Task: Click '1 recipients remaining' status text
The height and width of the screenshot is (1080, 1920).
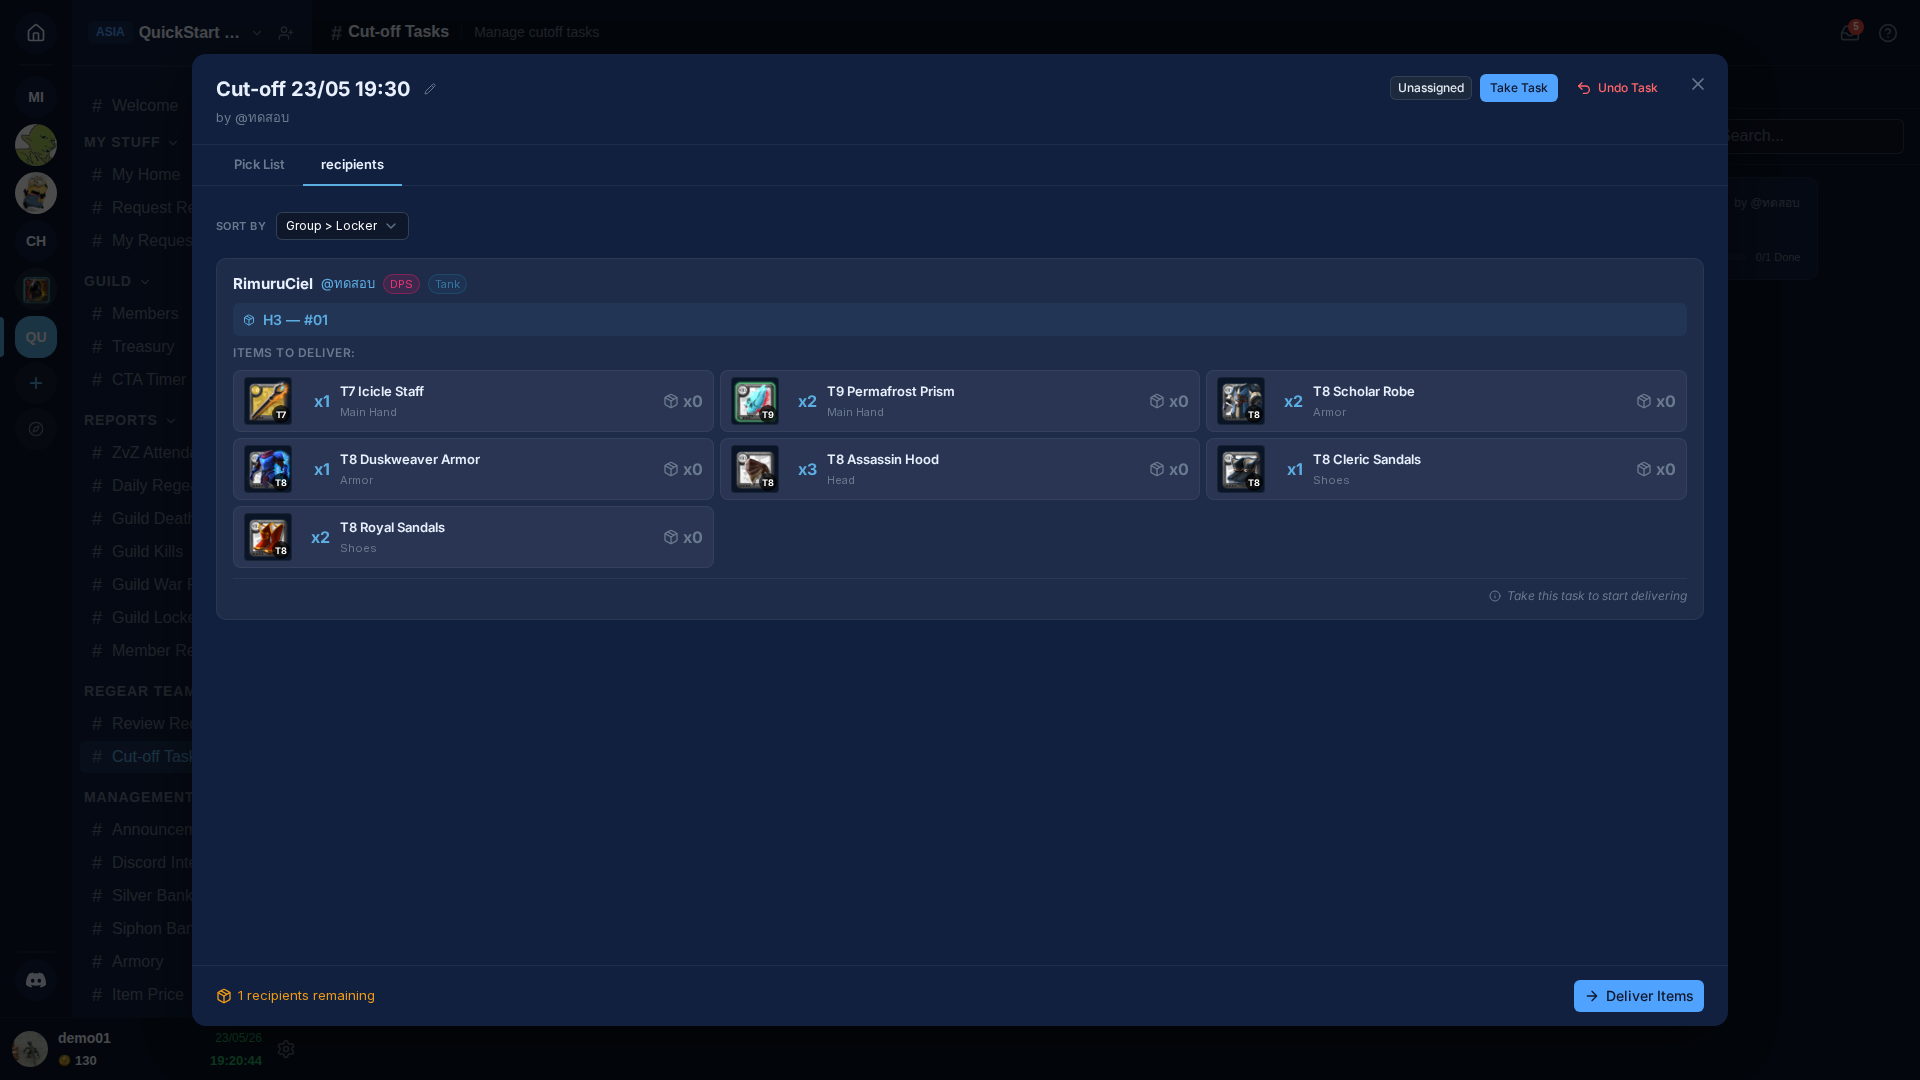Action: click(306, 996)
